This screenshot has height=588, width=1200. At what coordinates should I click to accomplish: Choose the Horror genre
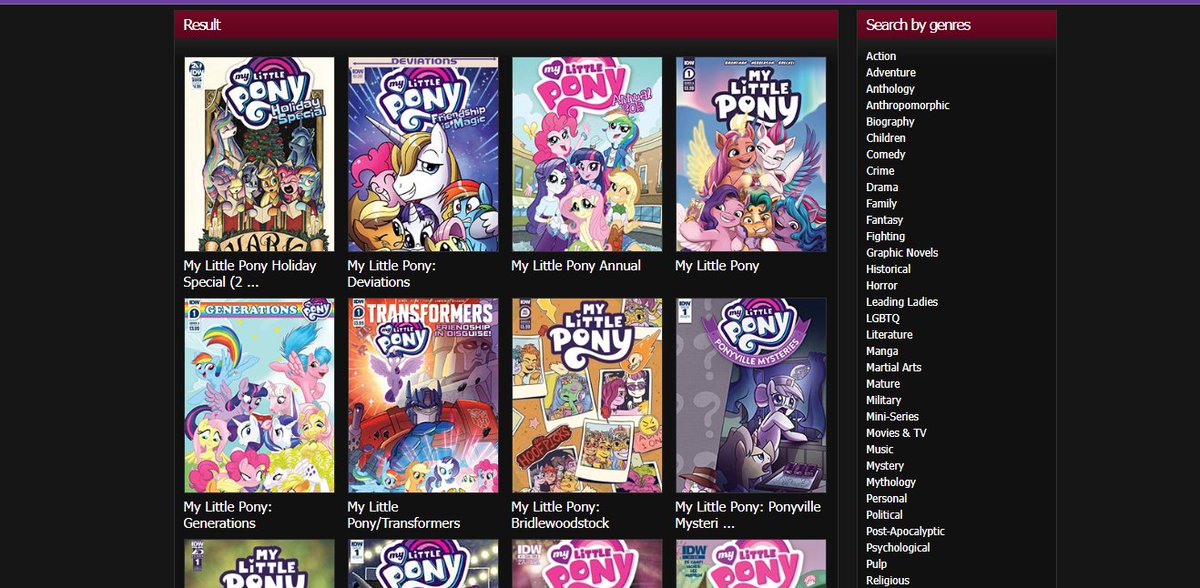click(x=882, y=286)
